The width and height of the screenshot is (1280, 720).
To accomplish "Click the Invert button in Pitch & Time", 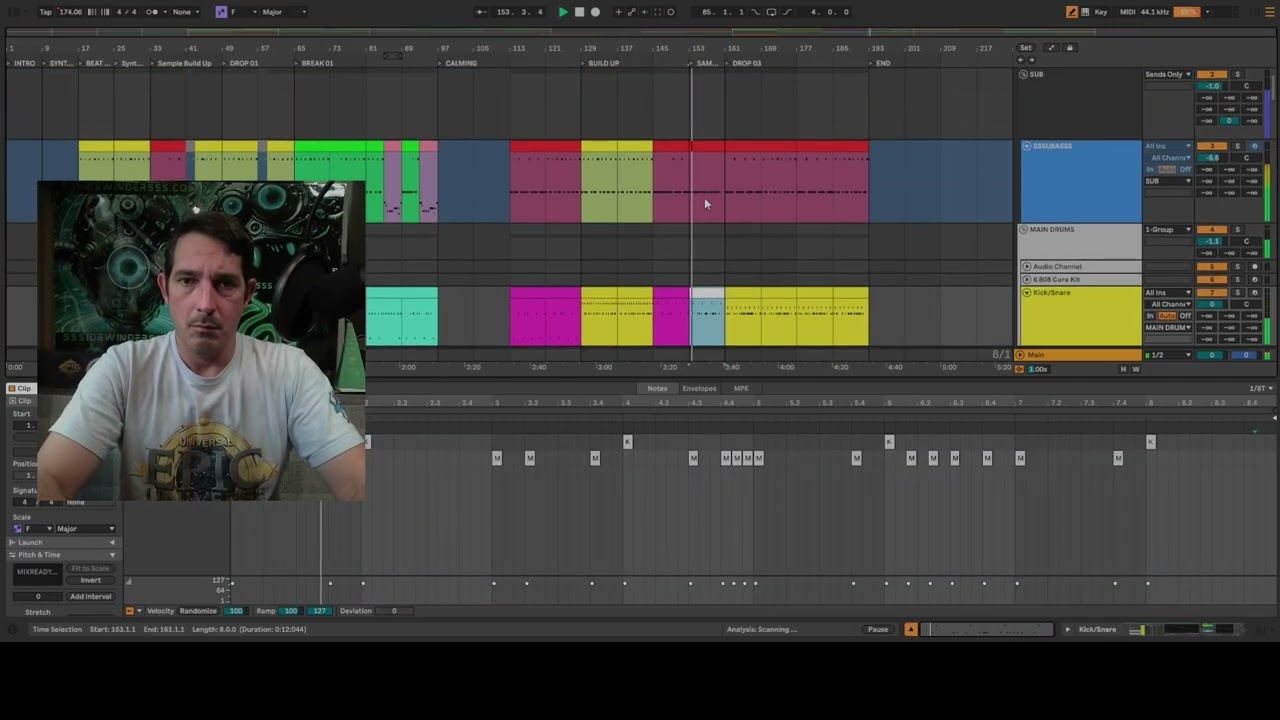I will (x=90, y=580).
